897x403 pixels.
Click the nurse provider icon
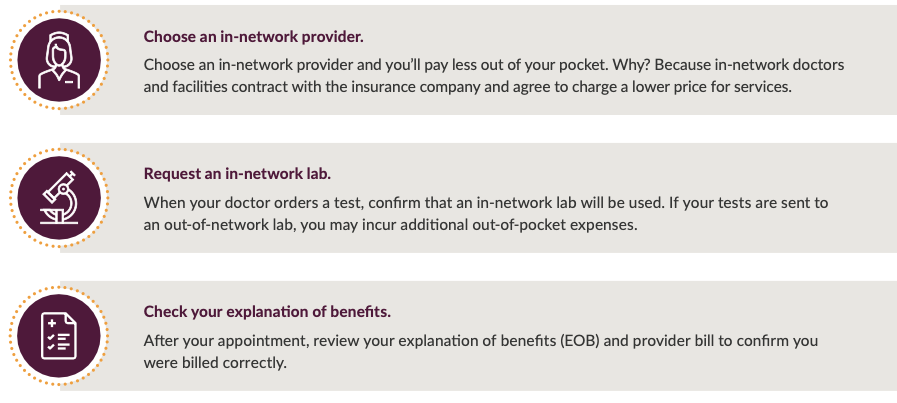pos(59,60)
